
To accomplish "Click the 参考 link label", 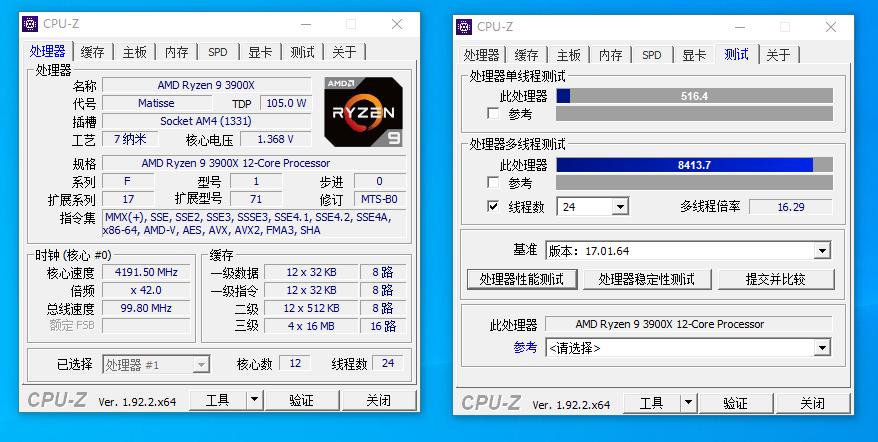I will [x=525, y=347].
